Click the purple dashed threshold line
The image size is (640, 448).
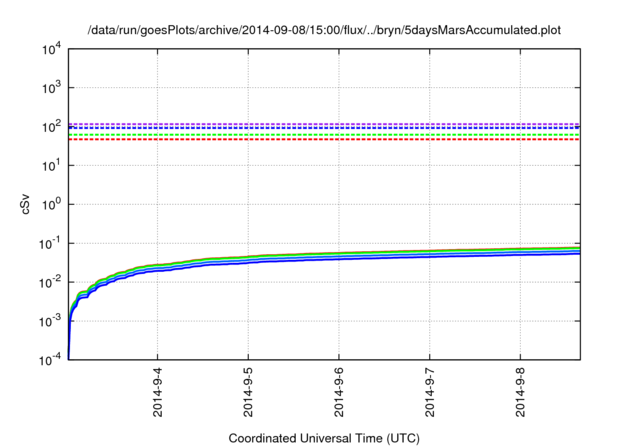pyautogui.click(x=324, y=124)
